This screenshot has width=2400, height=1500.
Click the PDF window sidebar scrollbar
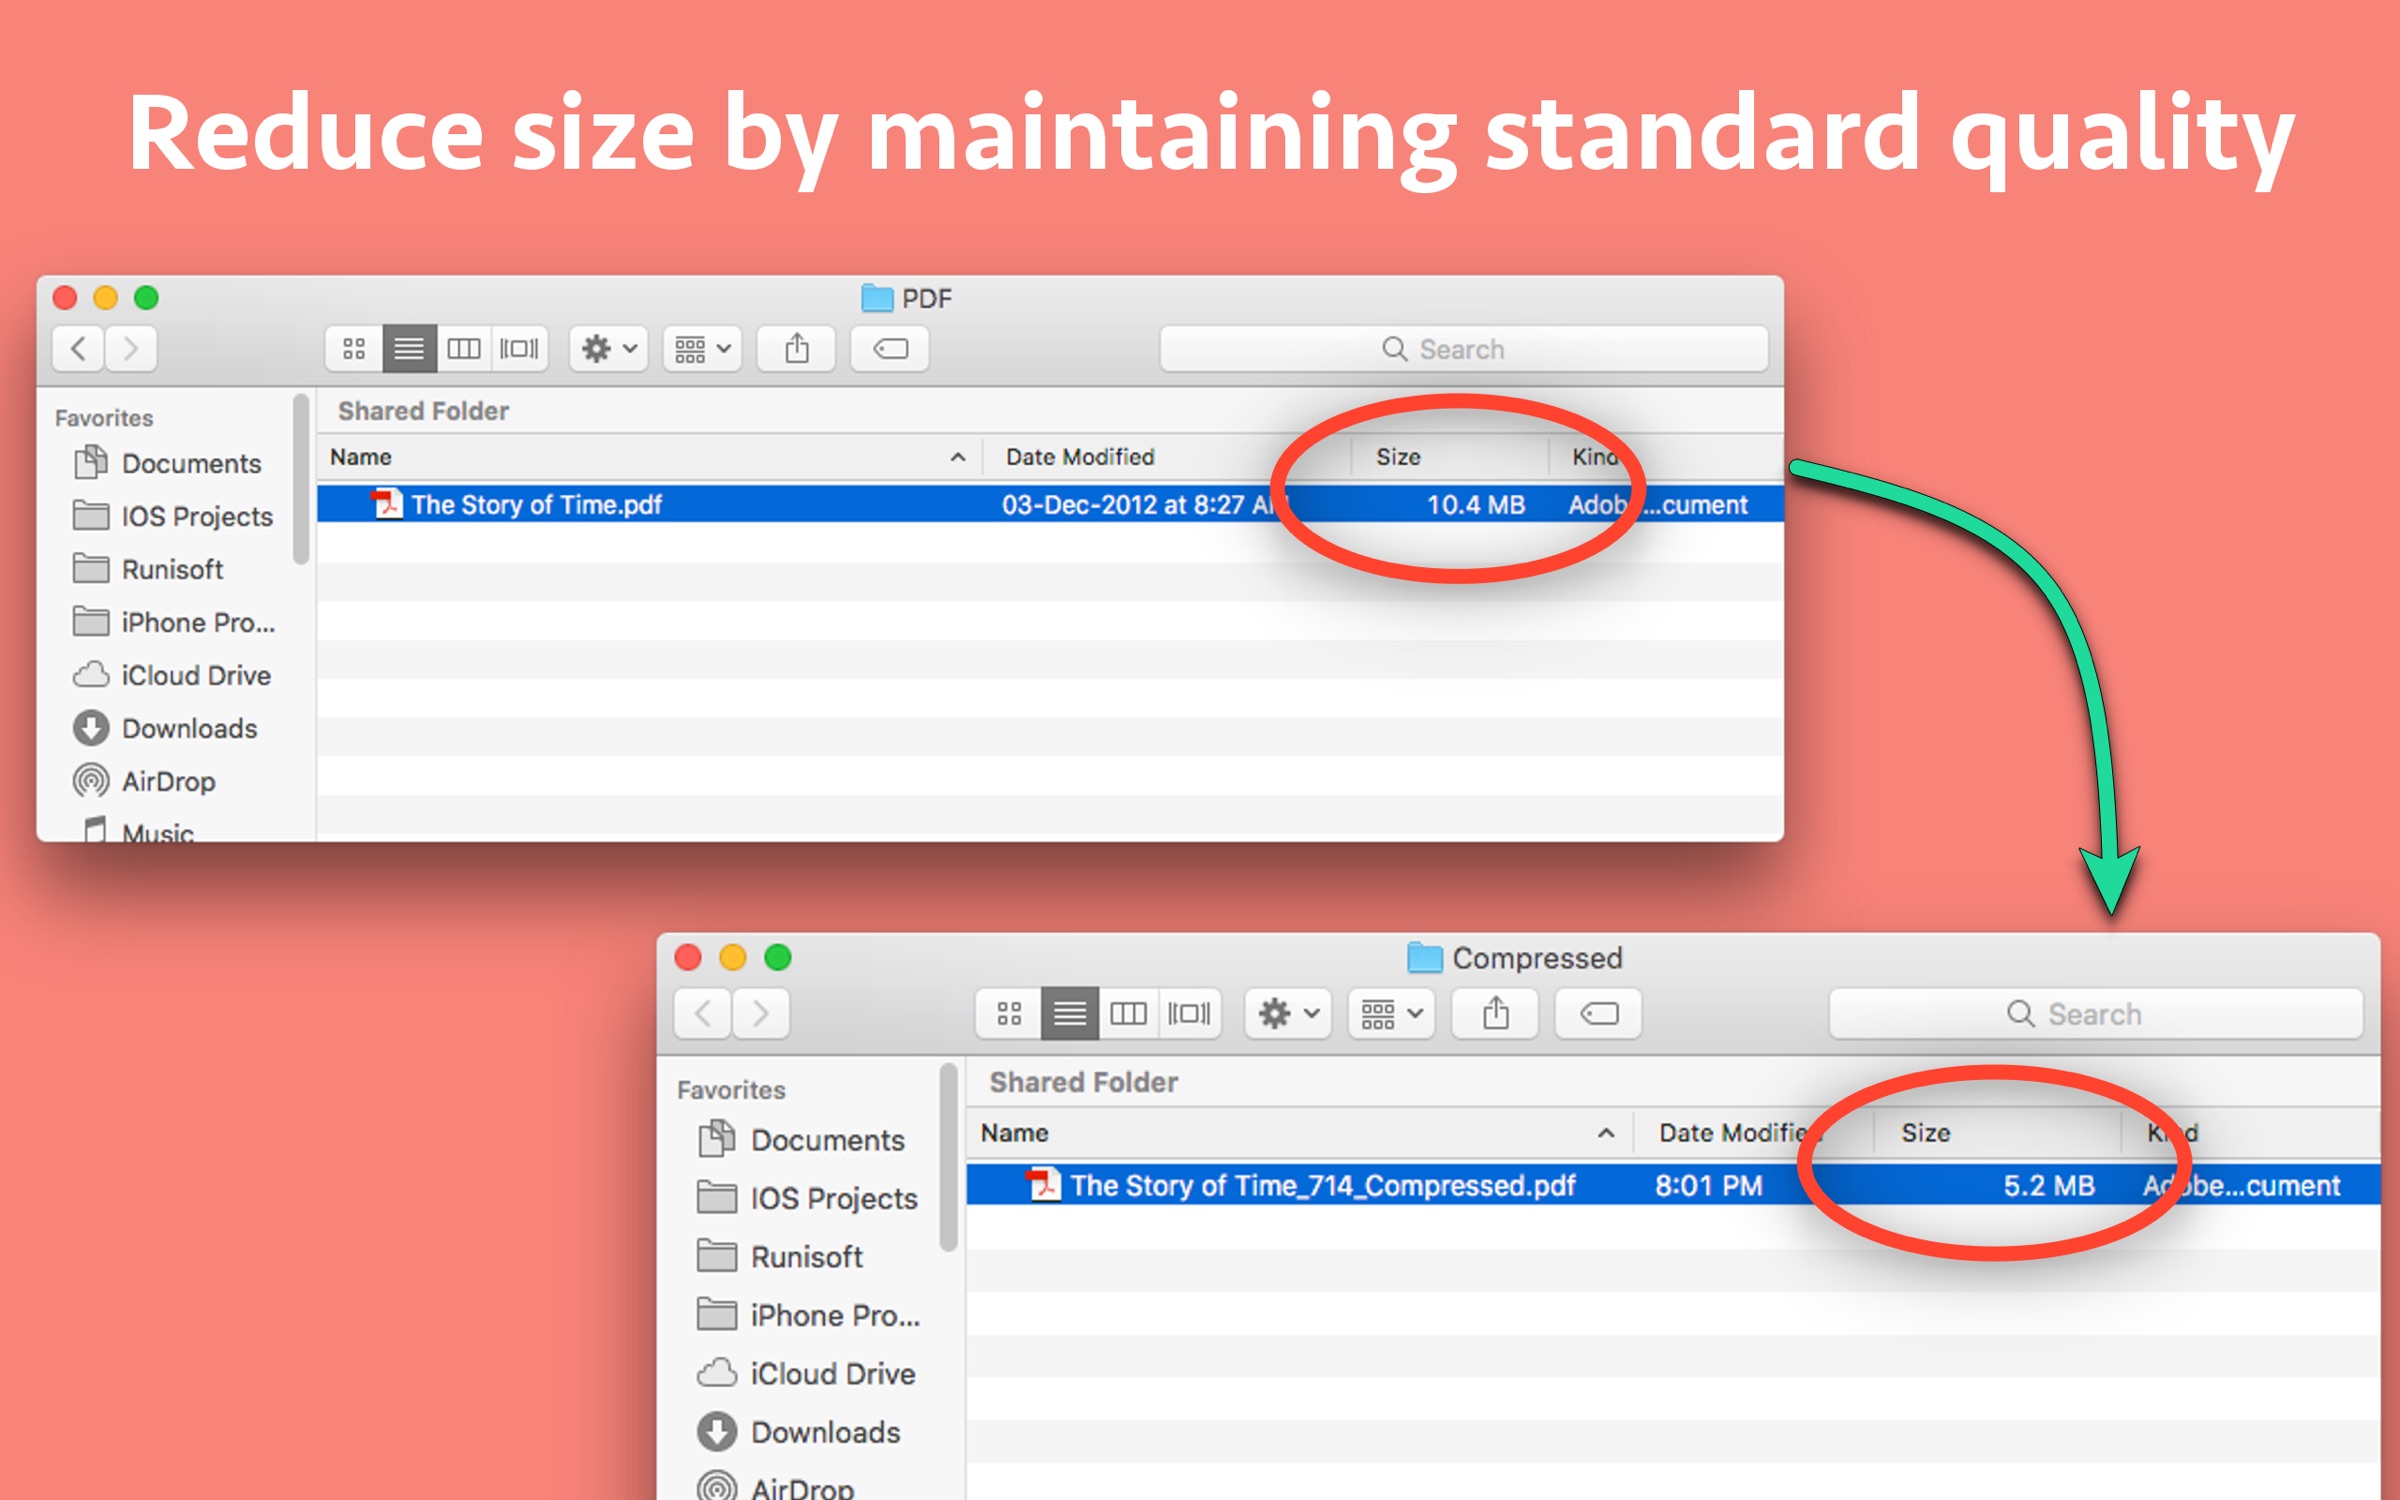click(x=300, y=480)
